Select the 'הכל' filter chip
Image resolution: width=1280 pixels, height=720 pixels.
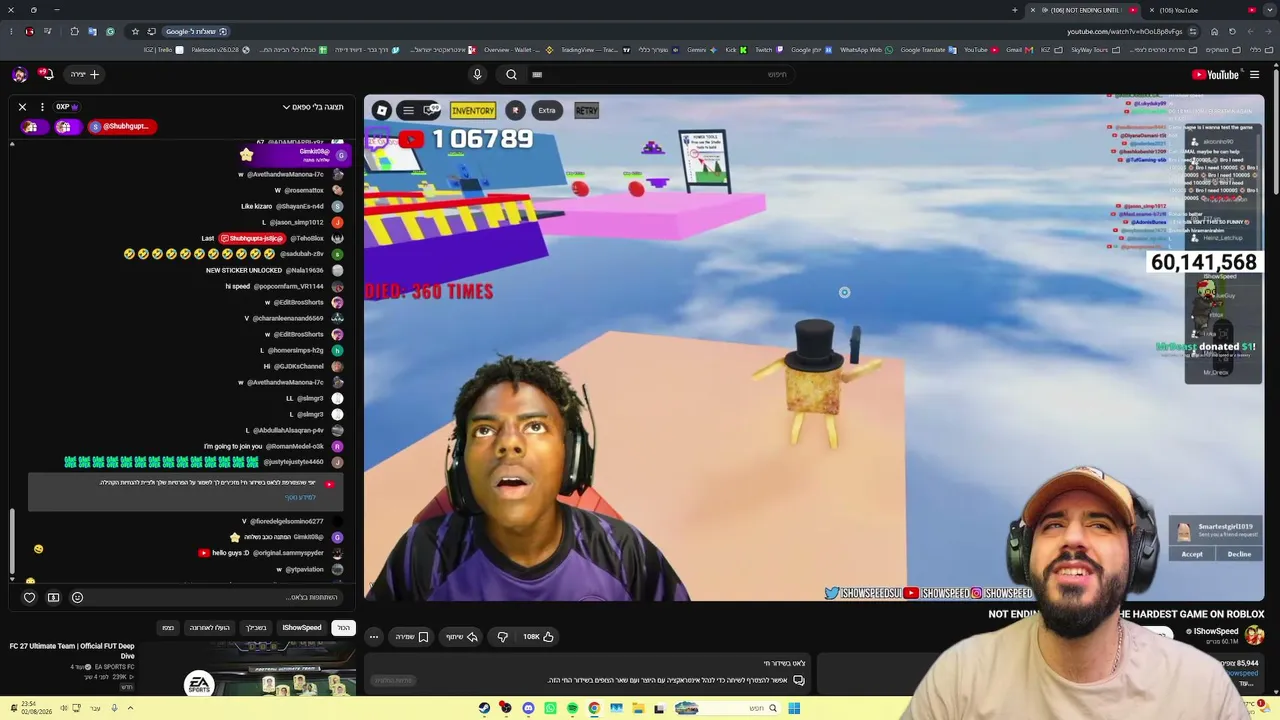[x=343, y=628]
